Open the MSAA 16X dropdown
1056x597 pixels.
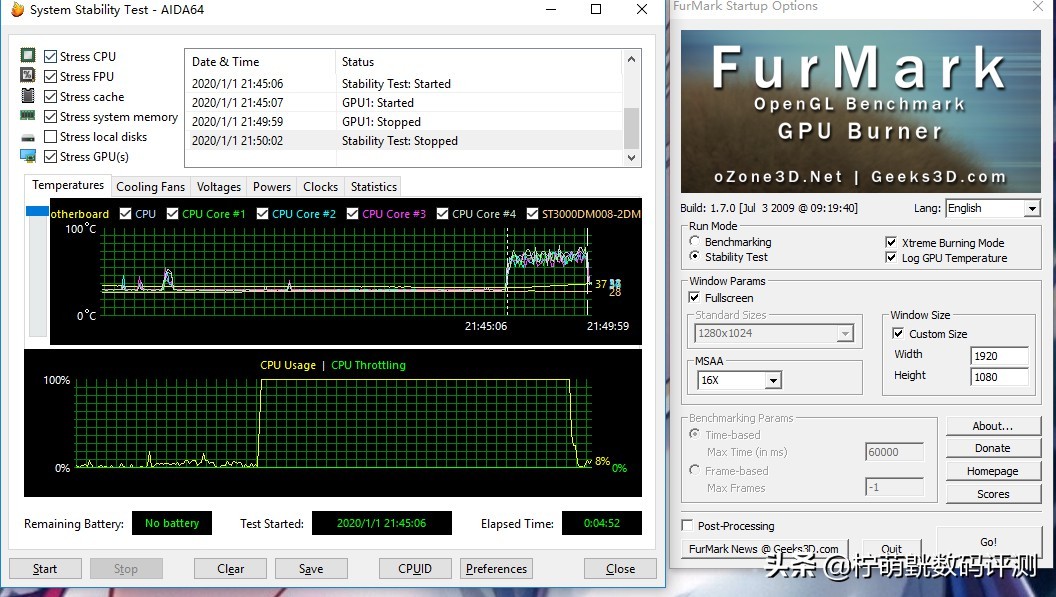772,381
